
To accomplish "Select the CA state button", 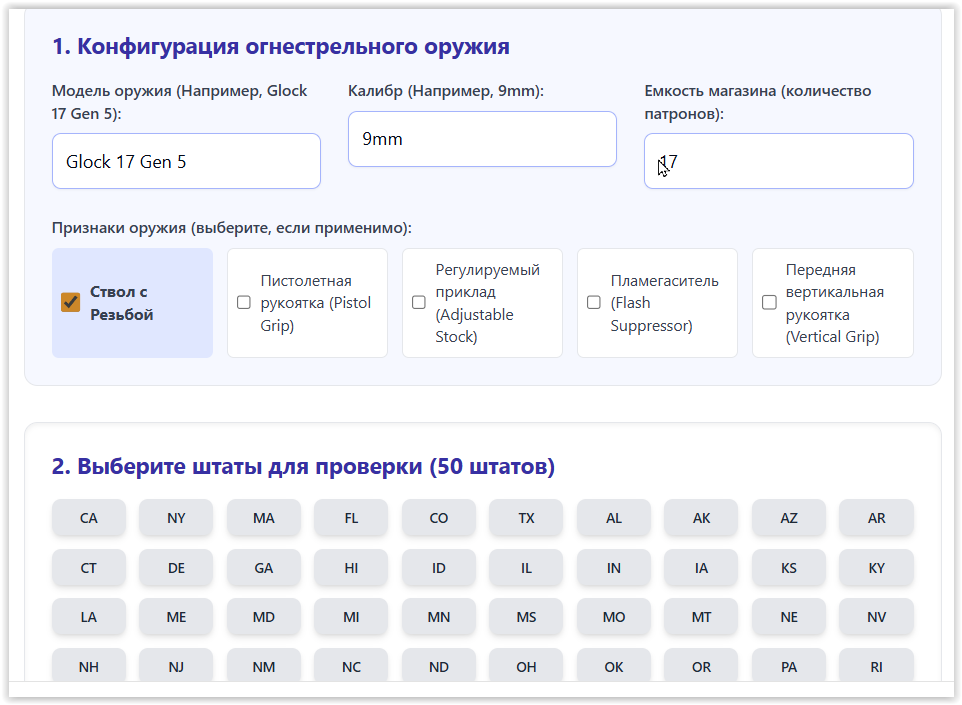I will [89, 518].
